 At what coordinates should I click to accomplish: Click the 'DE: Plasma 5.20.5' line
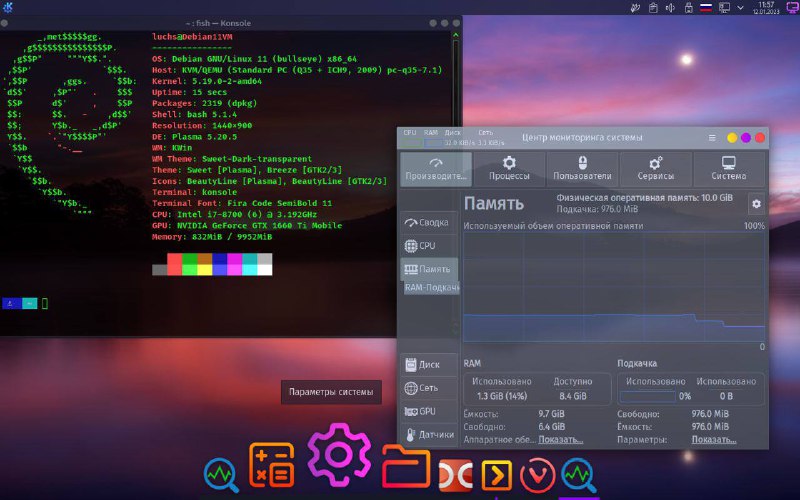194,137
